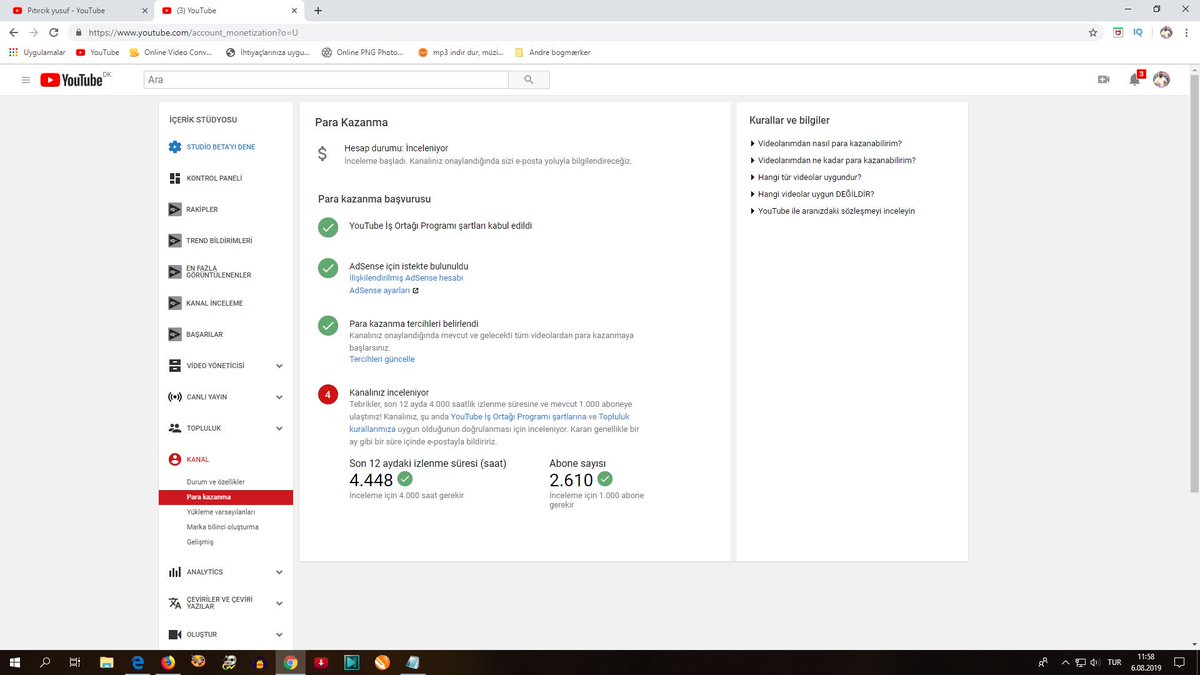Expand Çeviriler ve Çeviri Yazılar section
1200x675 pixels.
(279, 603)
